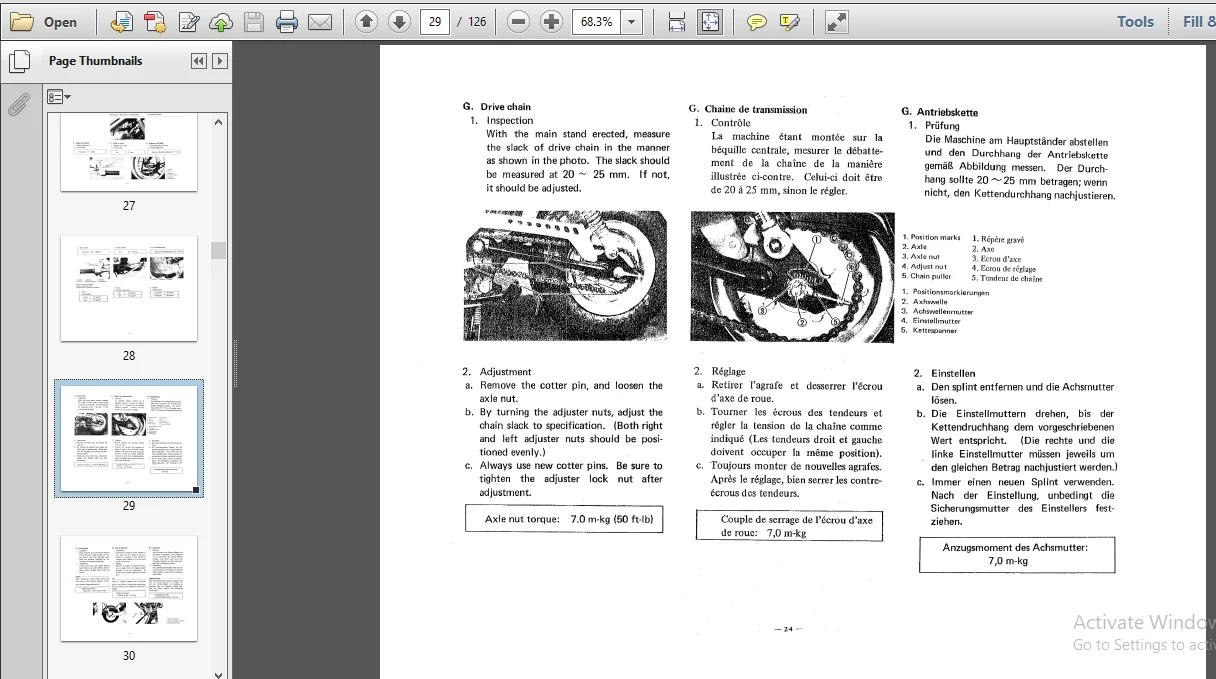Click the 'Anzugsmoment des Achsmutter' box
Image resolution: width=1216 pixels, height=679 pixels.
coord(1017,554)
